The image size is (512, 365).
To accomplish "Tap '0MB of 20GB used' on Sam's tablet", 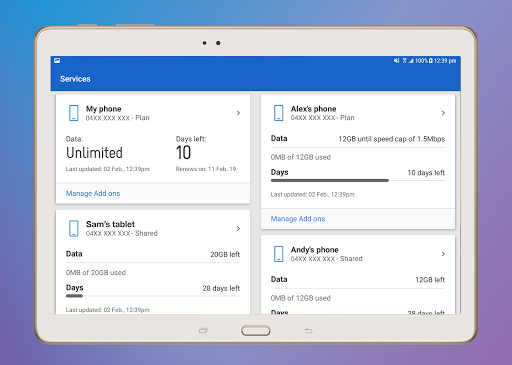I will click(x=96, y=273).
